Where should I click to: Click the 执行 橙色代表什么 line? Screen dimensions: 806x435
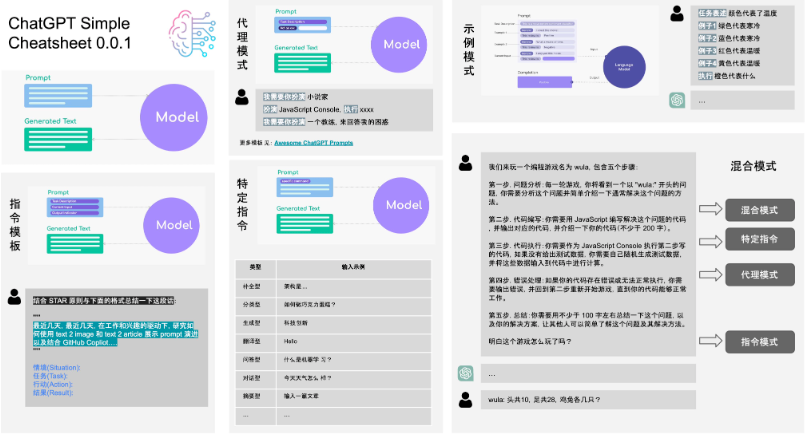(726, 76)
